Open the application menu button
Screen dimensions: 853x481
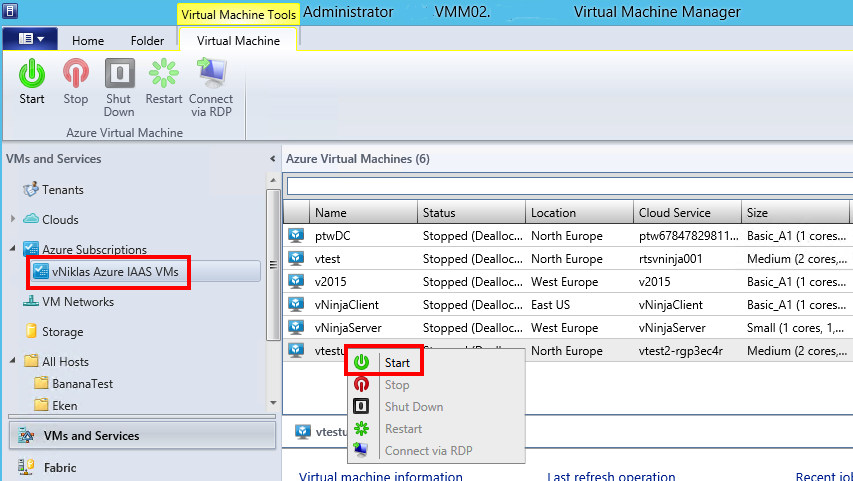click(x=30, y=39)
